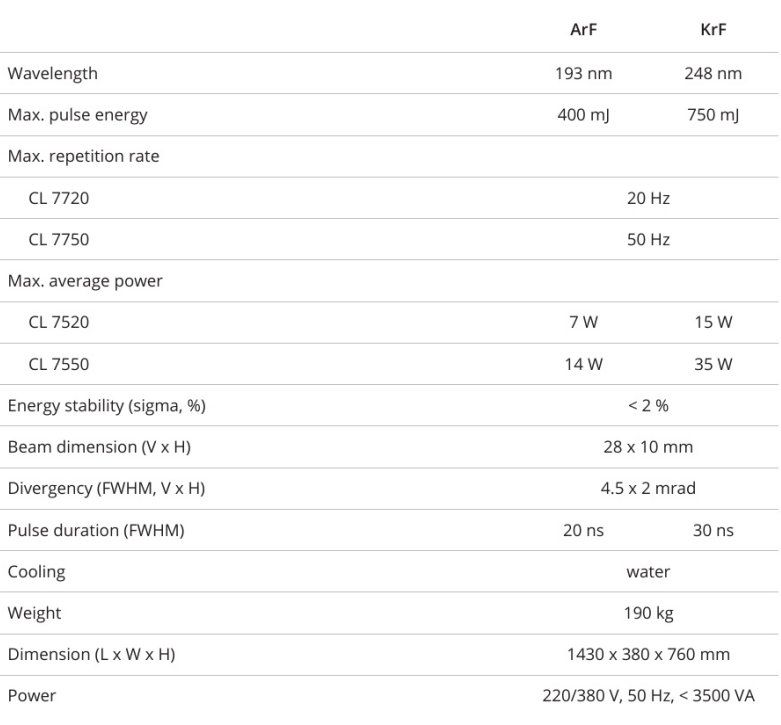The width and height of the screenshot is (781, 725).
Task: Select the CL 7520 row label
Action: pyautogui.click(x=59, y=322)
